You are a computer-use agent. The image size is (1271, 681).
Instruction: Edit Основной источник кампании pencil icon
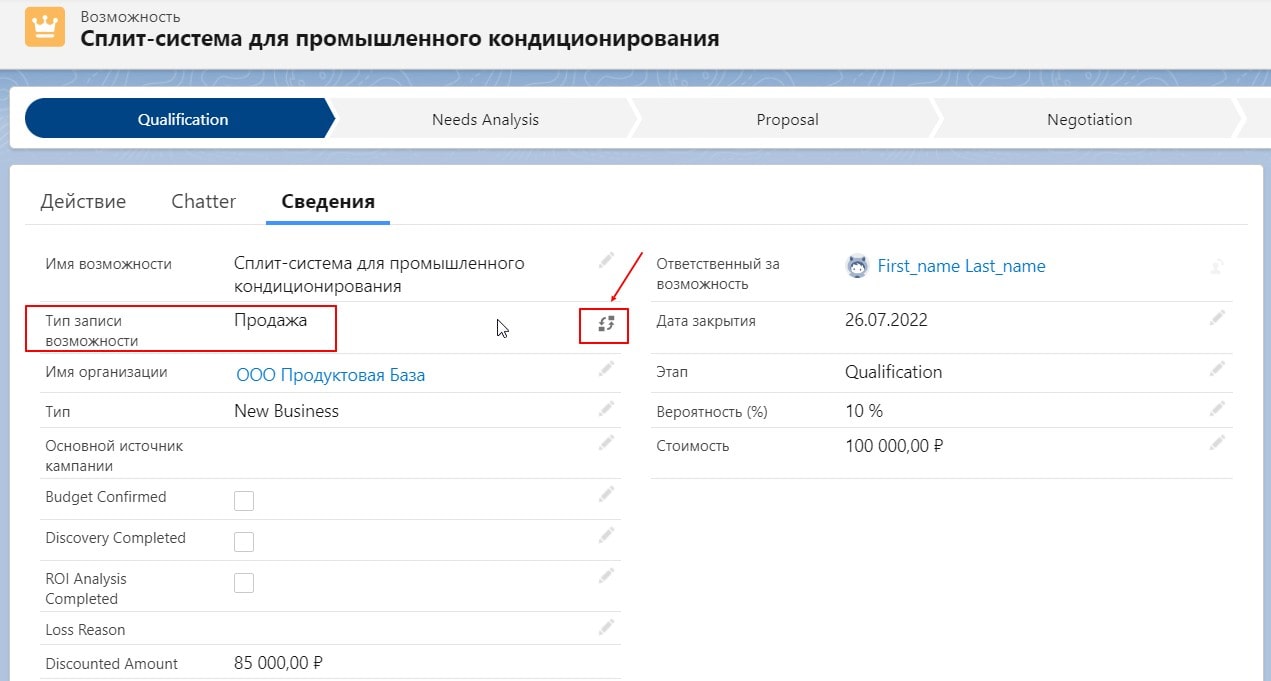(606, 443)
